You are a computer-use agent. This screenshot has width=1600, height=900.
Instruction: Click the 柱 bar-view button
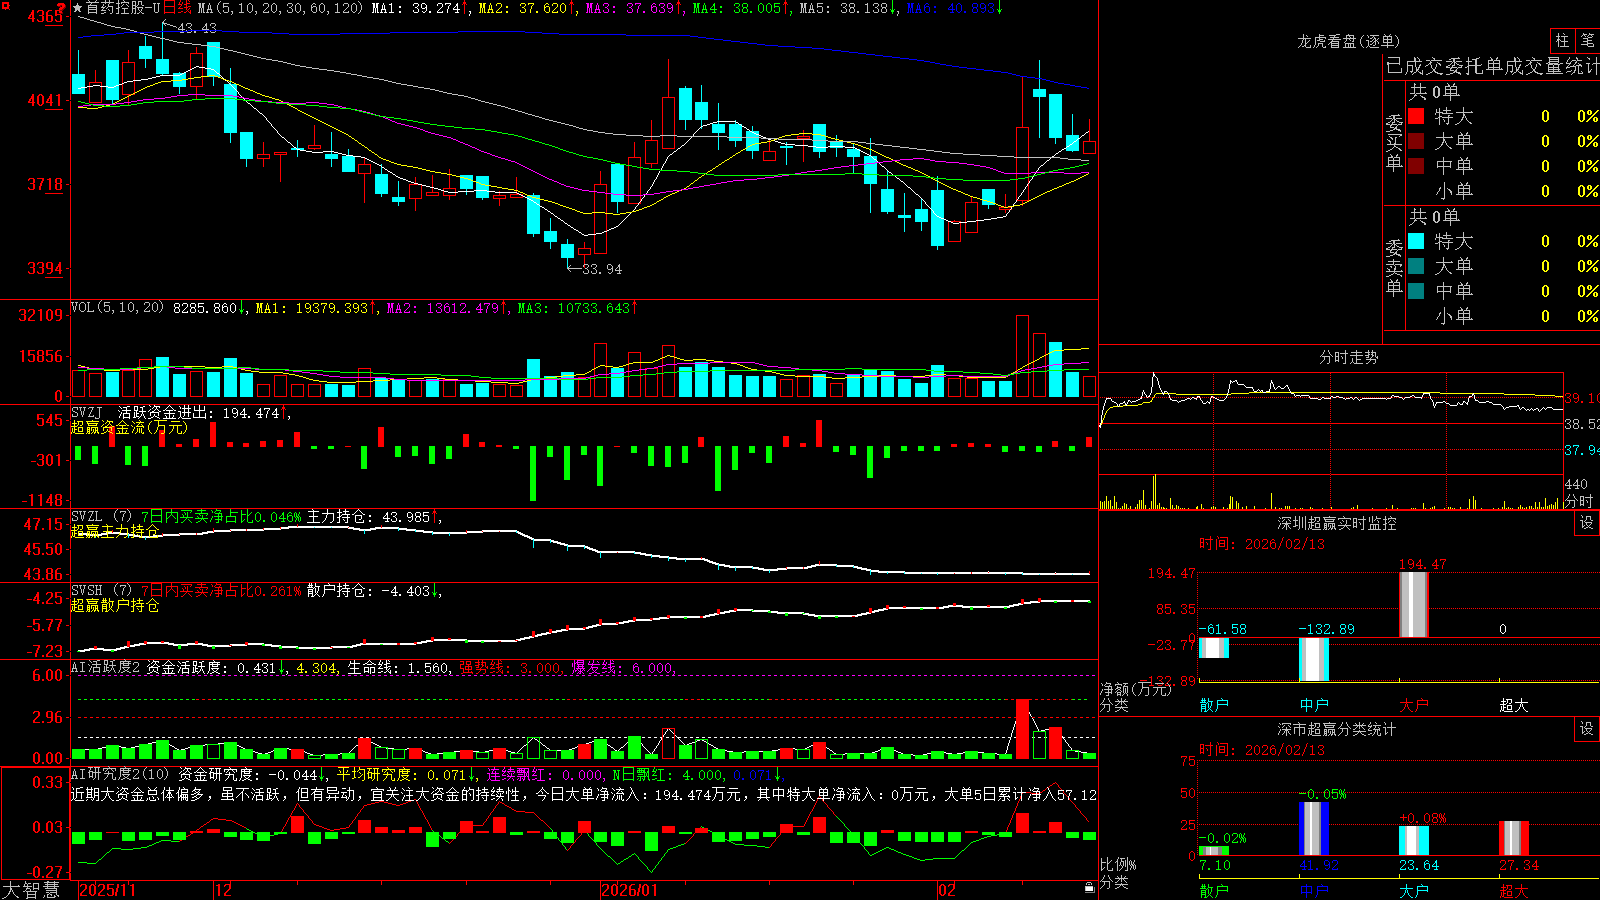[x=1562, y=40]
